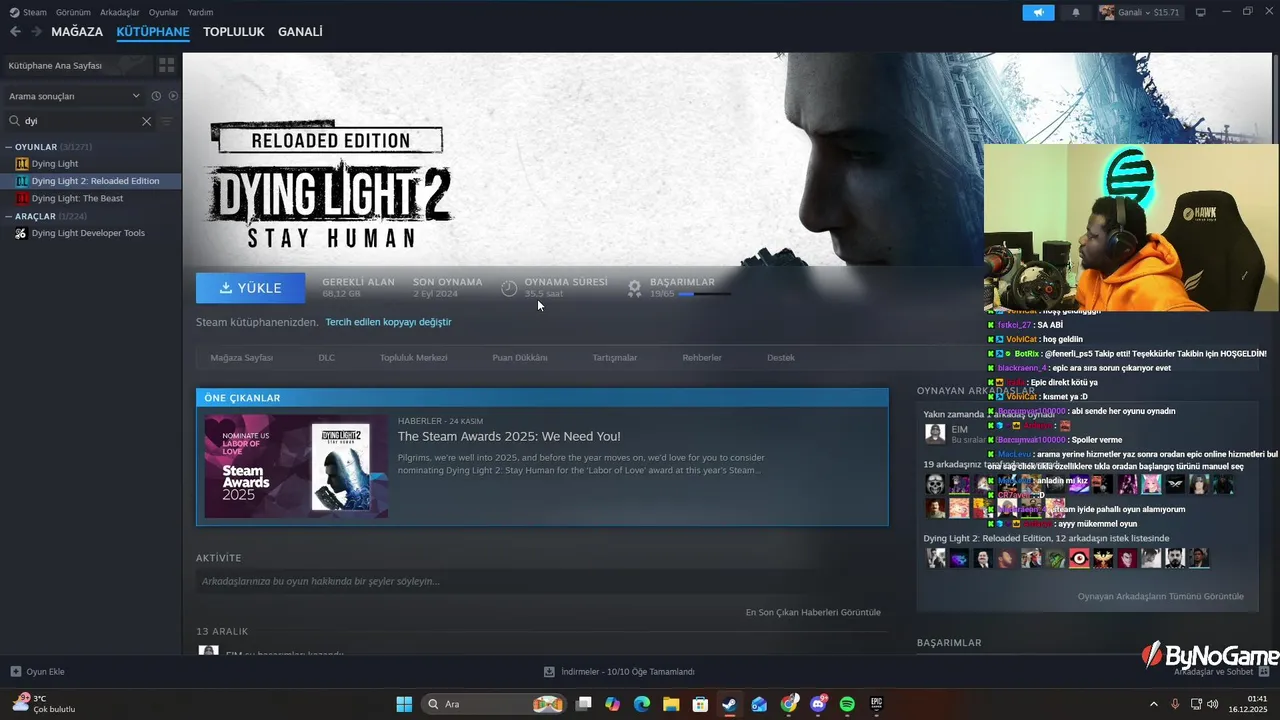Open Oyun Ekle plus icon
The width and height of the screenshot is (1280, 720).
tap(15, 672)
